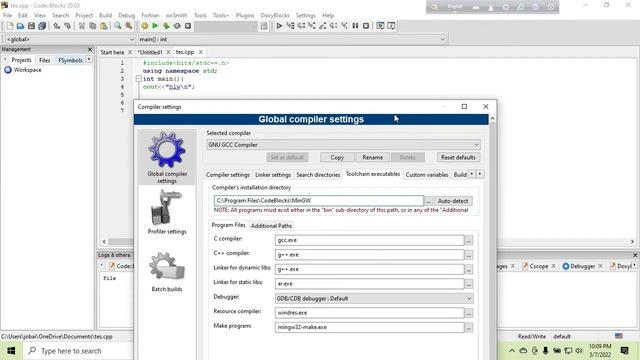Screen dimensions: 640x360
Task: Select the Files tab in Management
Action: tap(44, 60)
